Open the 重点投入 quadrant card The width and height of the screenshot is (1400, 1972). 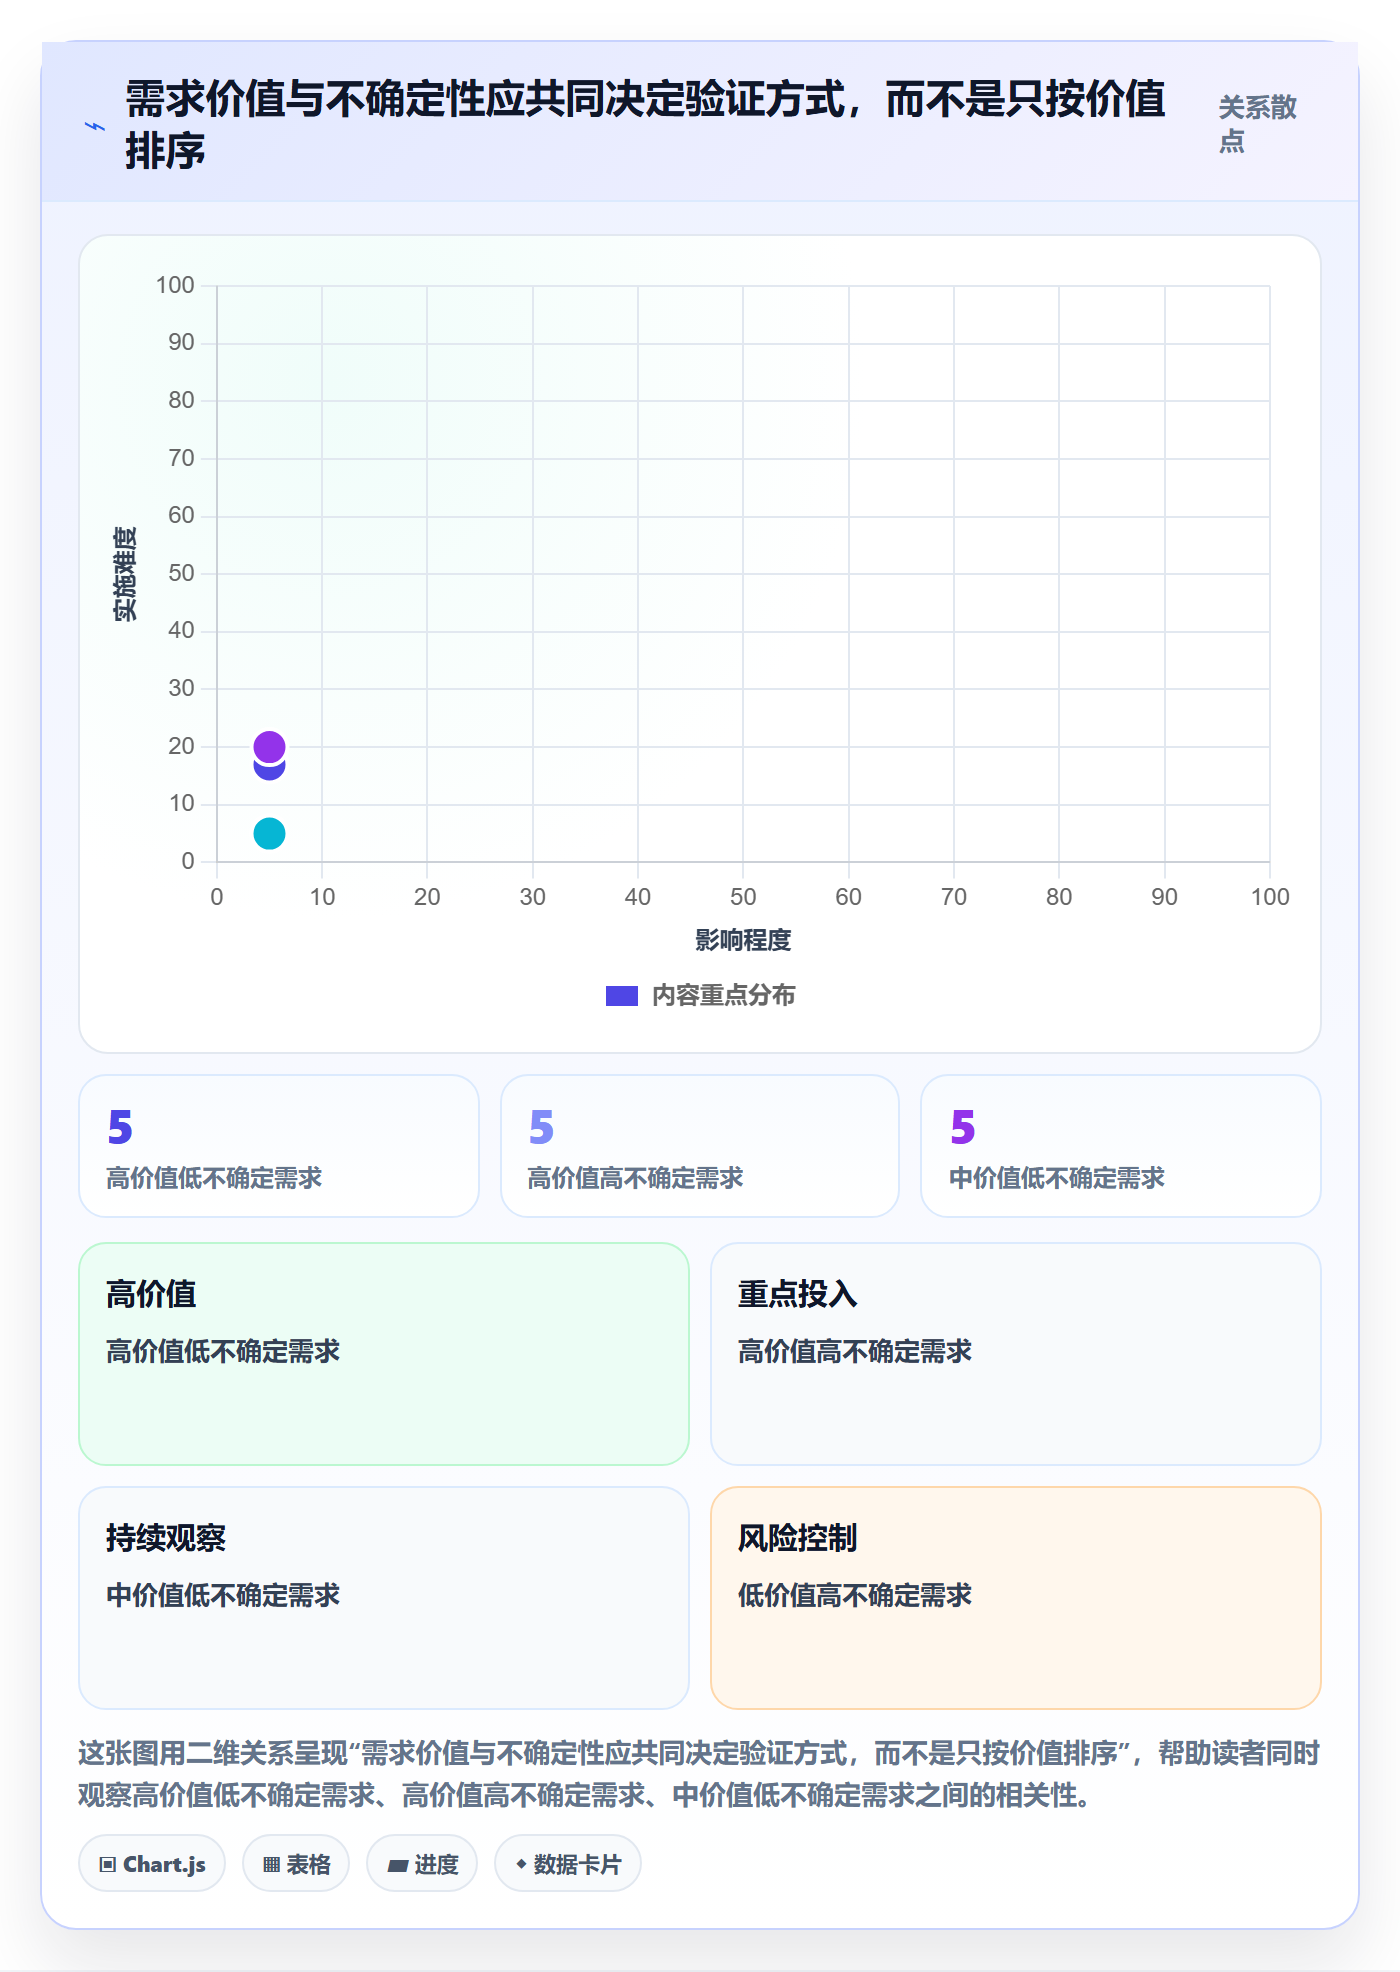point(1016,1354)
